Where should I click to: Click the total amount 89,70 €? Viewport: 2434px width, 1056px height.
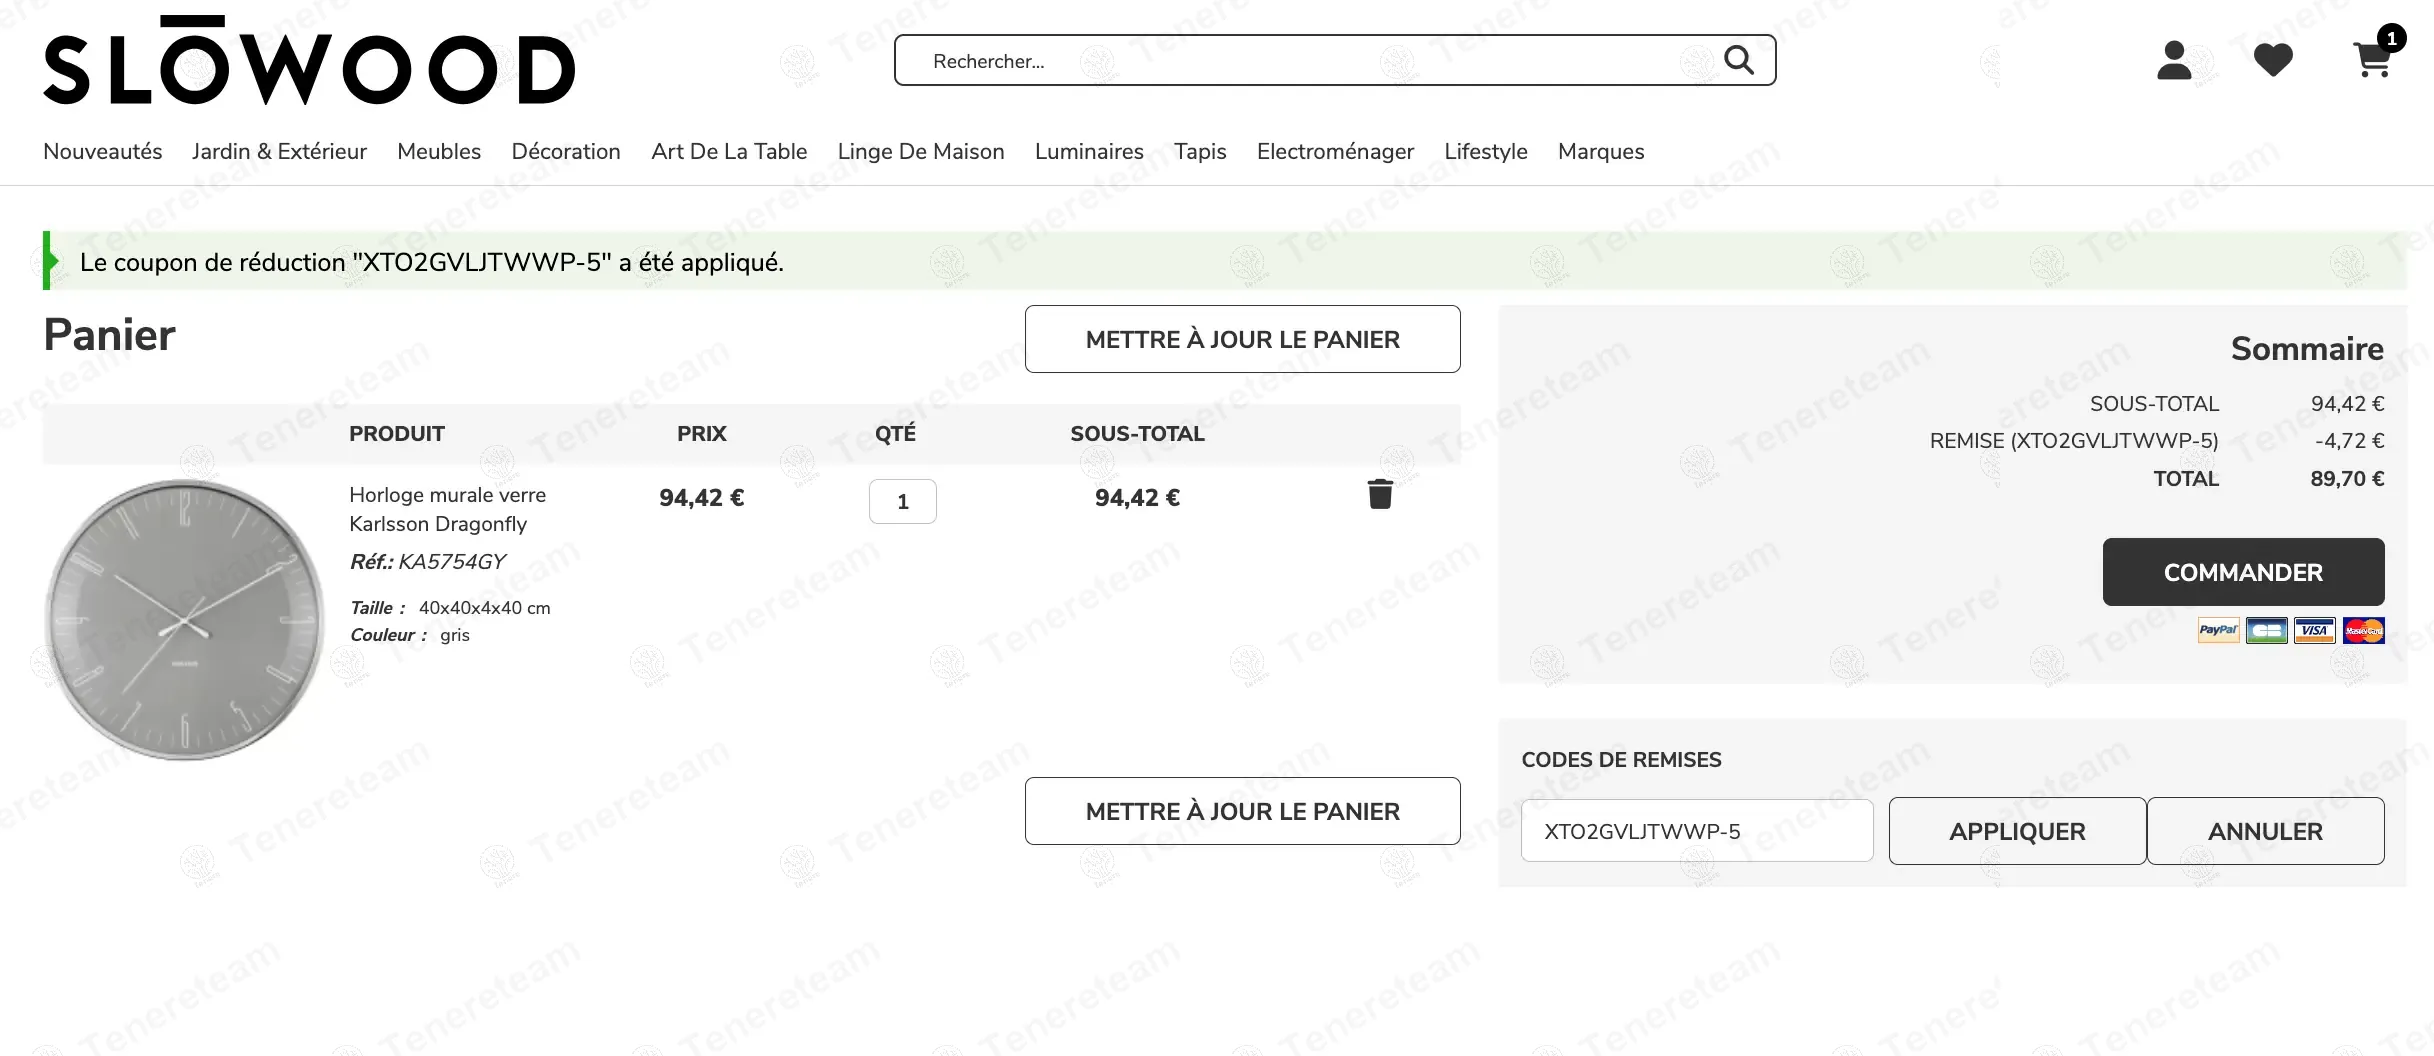point(2347,479)
